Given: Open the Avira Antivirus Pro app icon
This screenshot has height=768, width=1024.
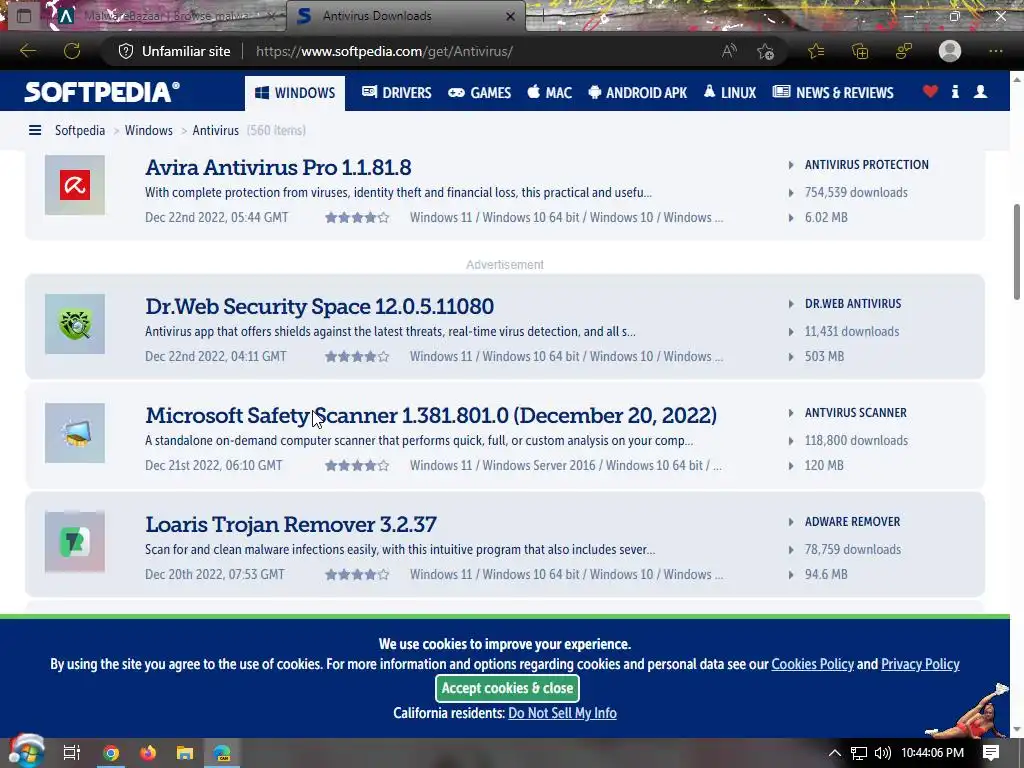Looking at the screenshot, I should click(74, 185).
